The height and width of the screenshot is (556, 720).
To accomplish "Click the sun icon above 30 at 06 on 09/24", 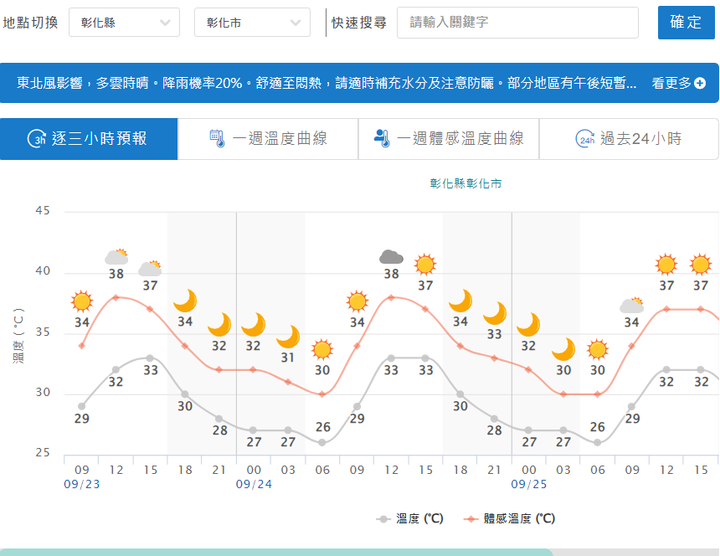I will pos(322,349).
